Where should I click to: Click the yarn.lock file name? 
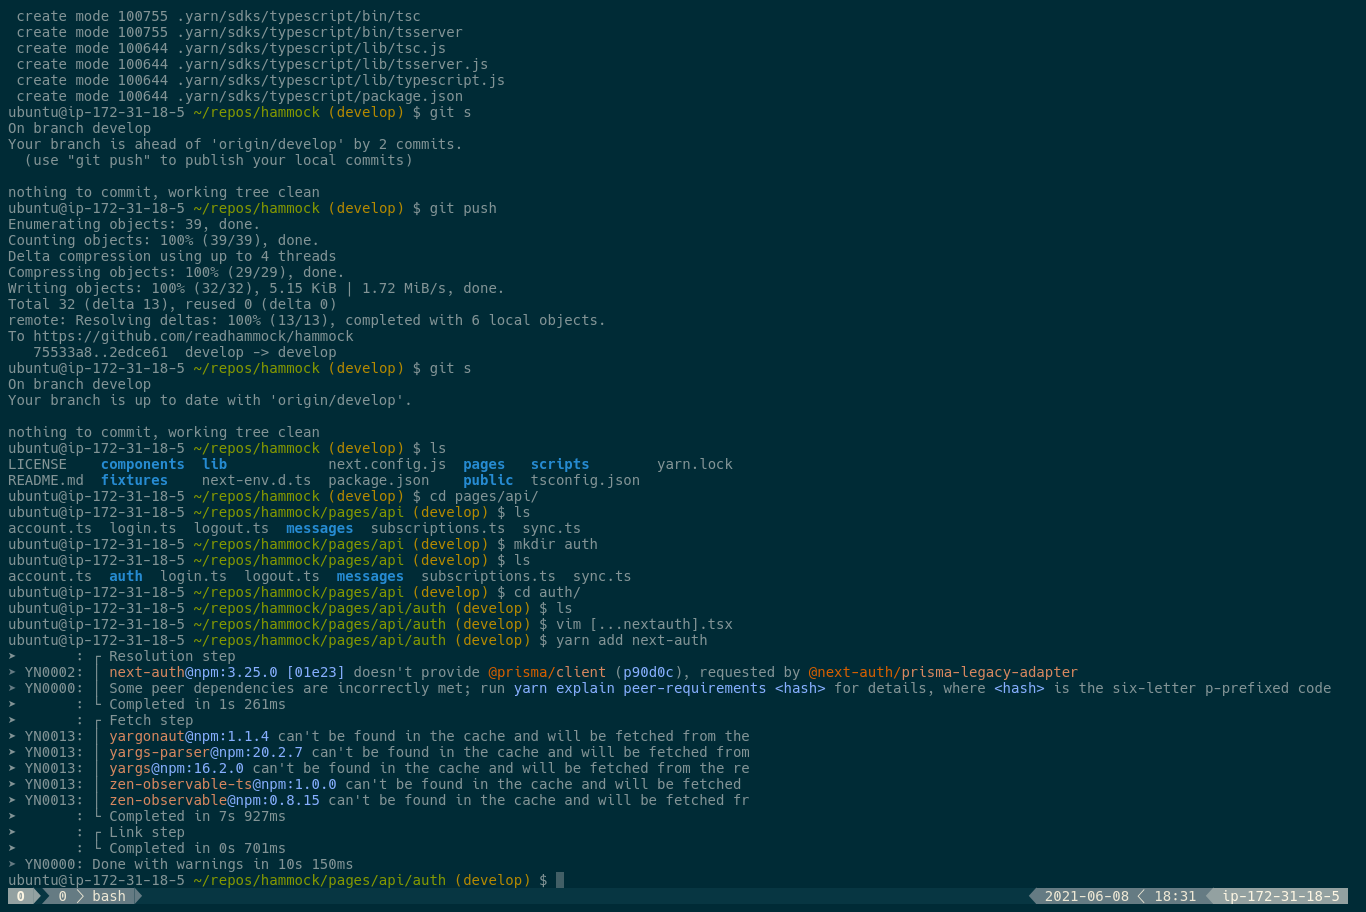click(695, 464)
